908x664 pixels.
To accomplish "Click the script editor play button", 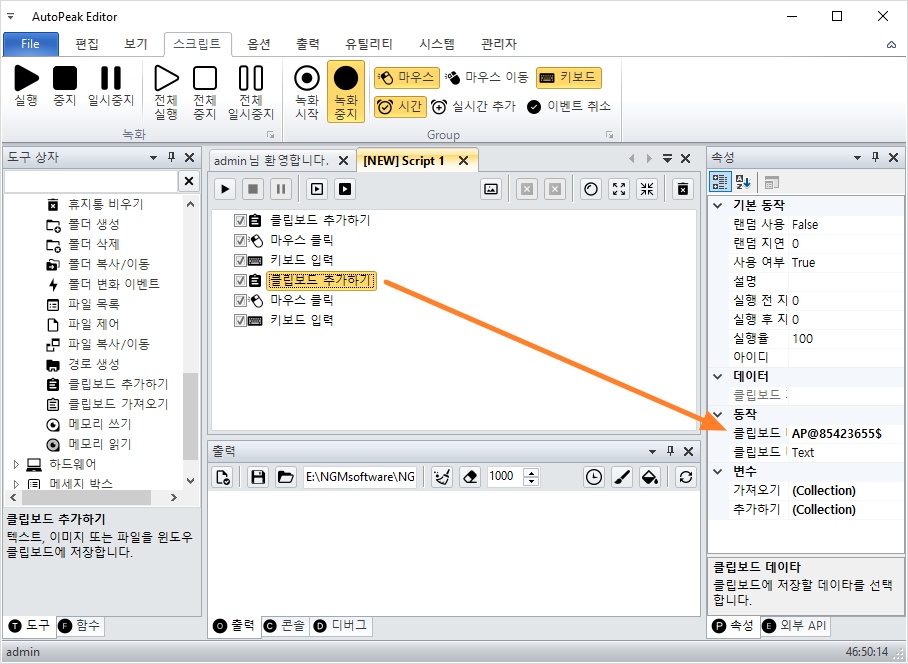I will [x=225, y=189].
